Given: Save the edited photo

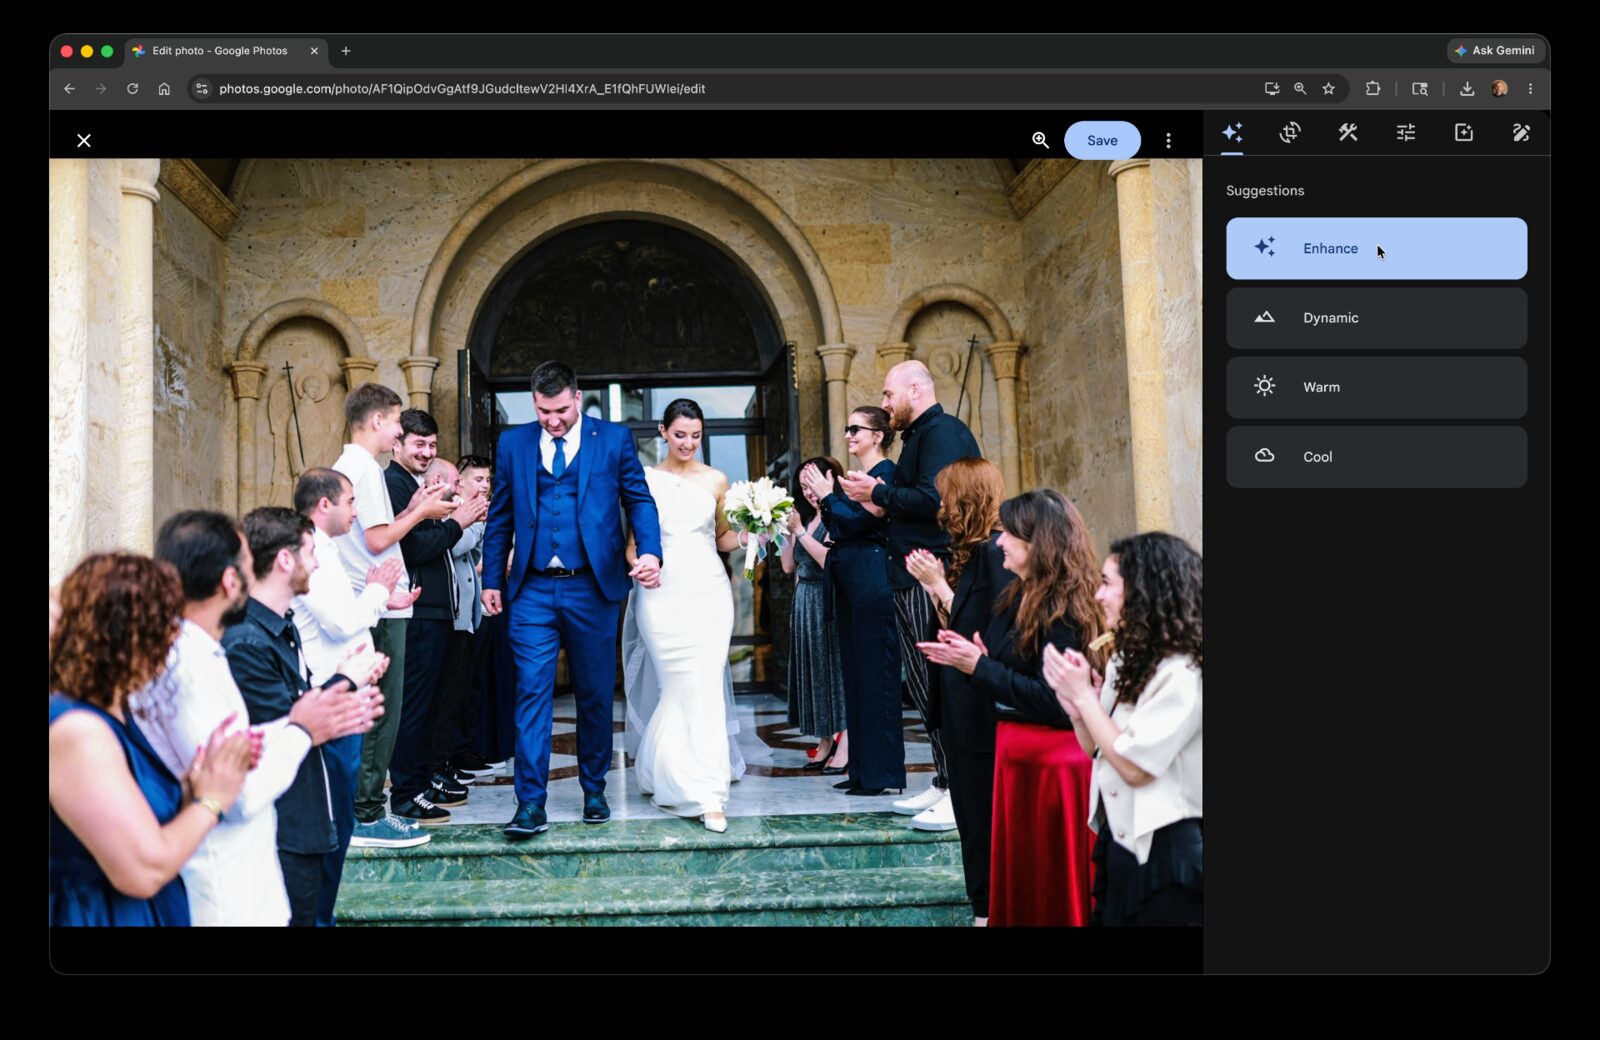Looking at the screenshot, I should pyautogui.click(x=1102, y=140).
